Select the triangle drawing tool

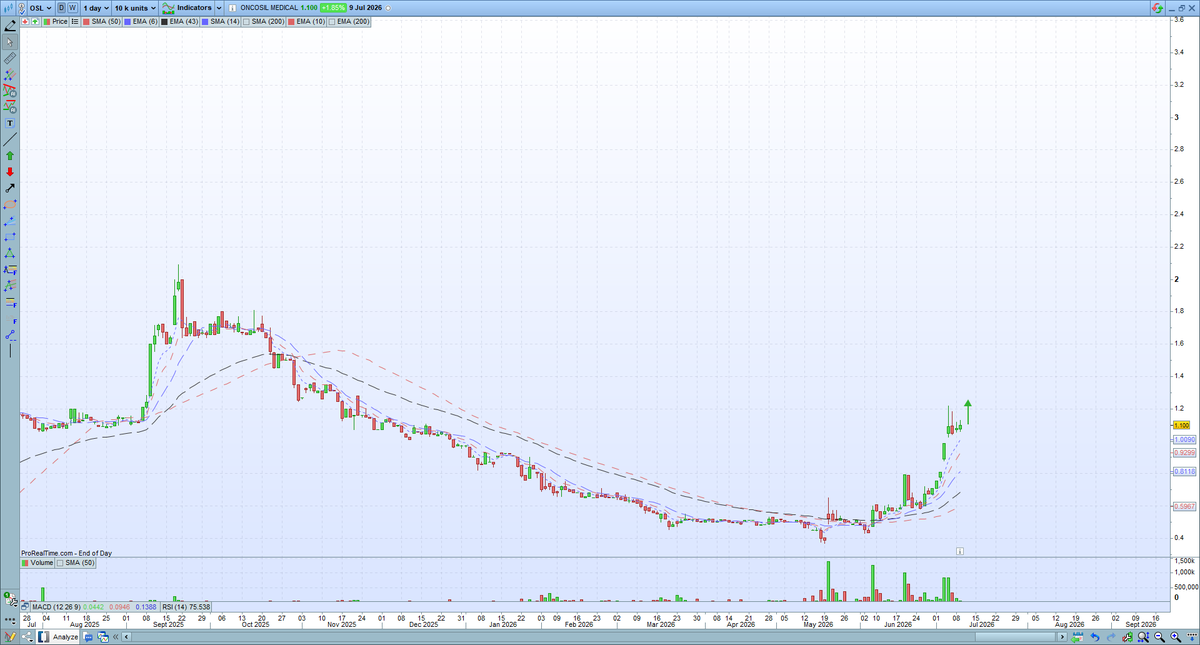10,252
